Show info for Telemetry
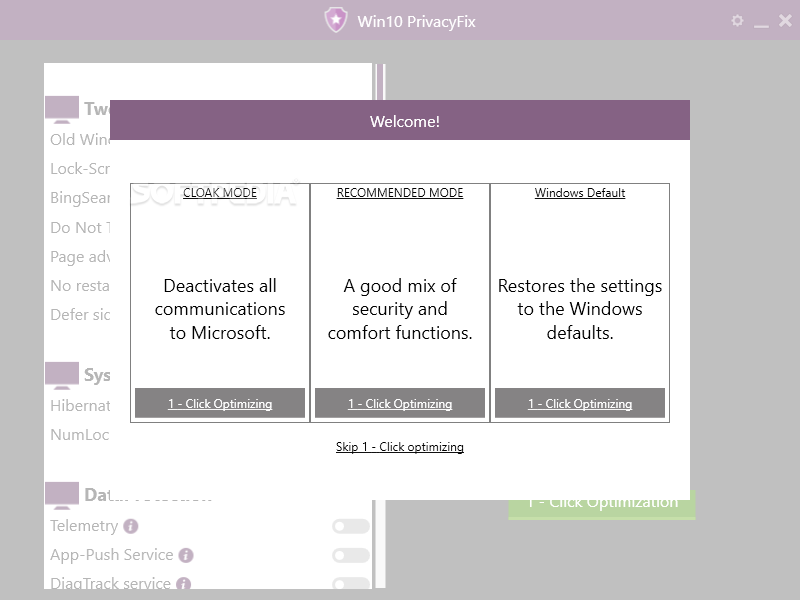This screenshot has width=800, height=600. [131, 526]
